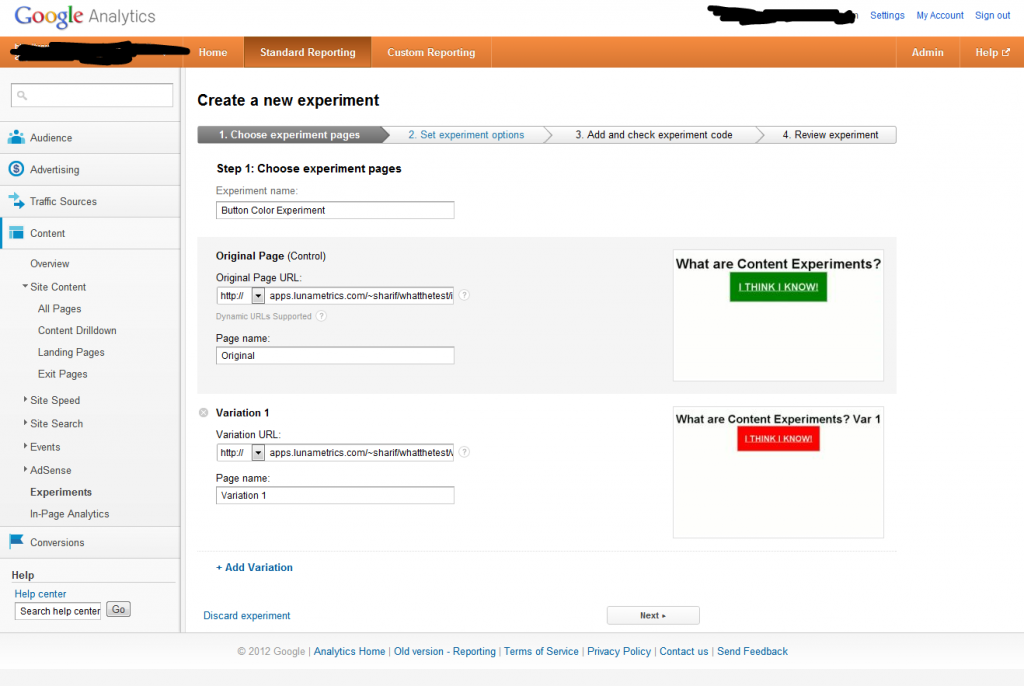The height and width of the screenshot is (686, 1024).
Task: Click the Google Analytics logo
Action: coord(85,16)
